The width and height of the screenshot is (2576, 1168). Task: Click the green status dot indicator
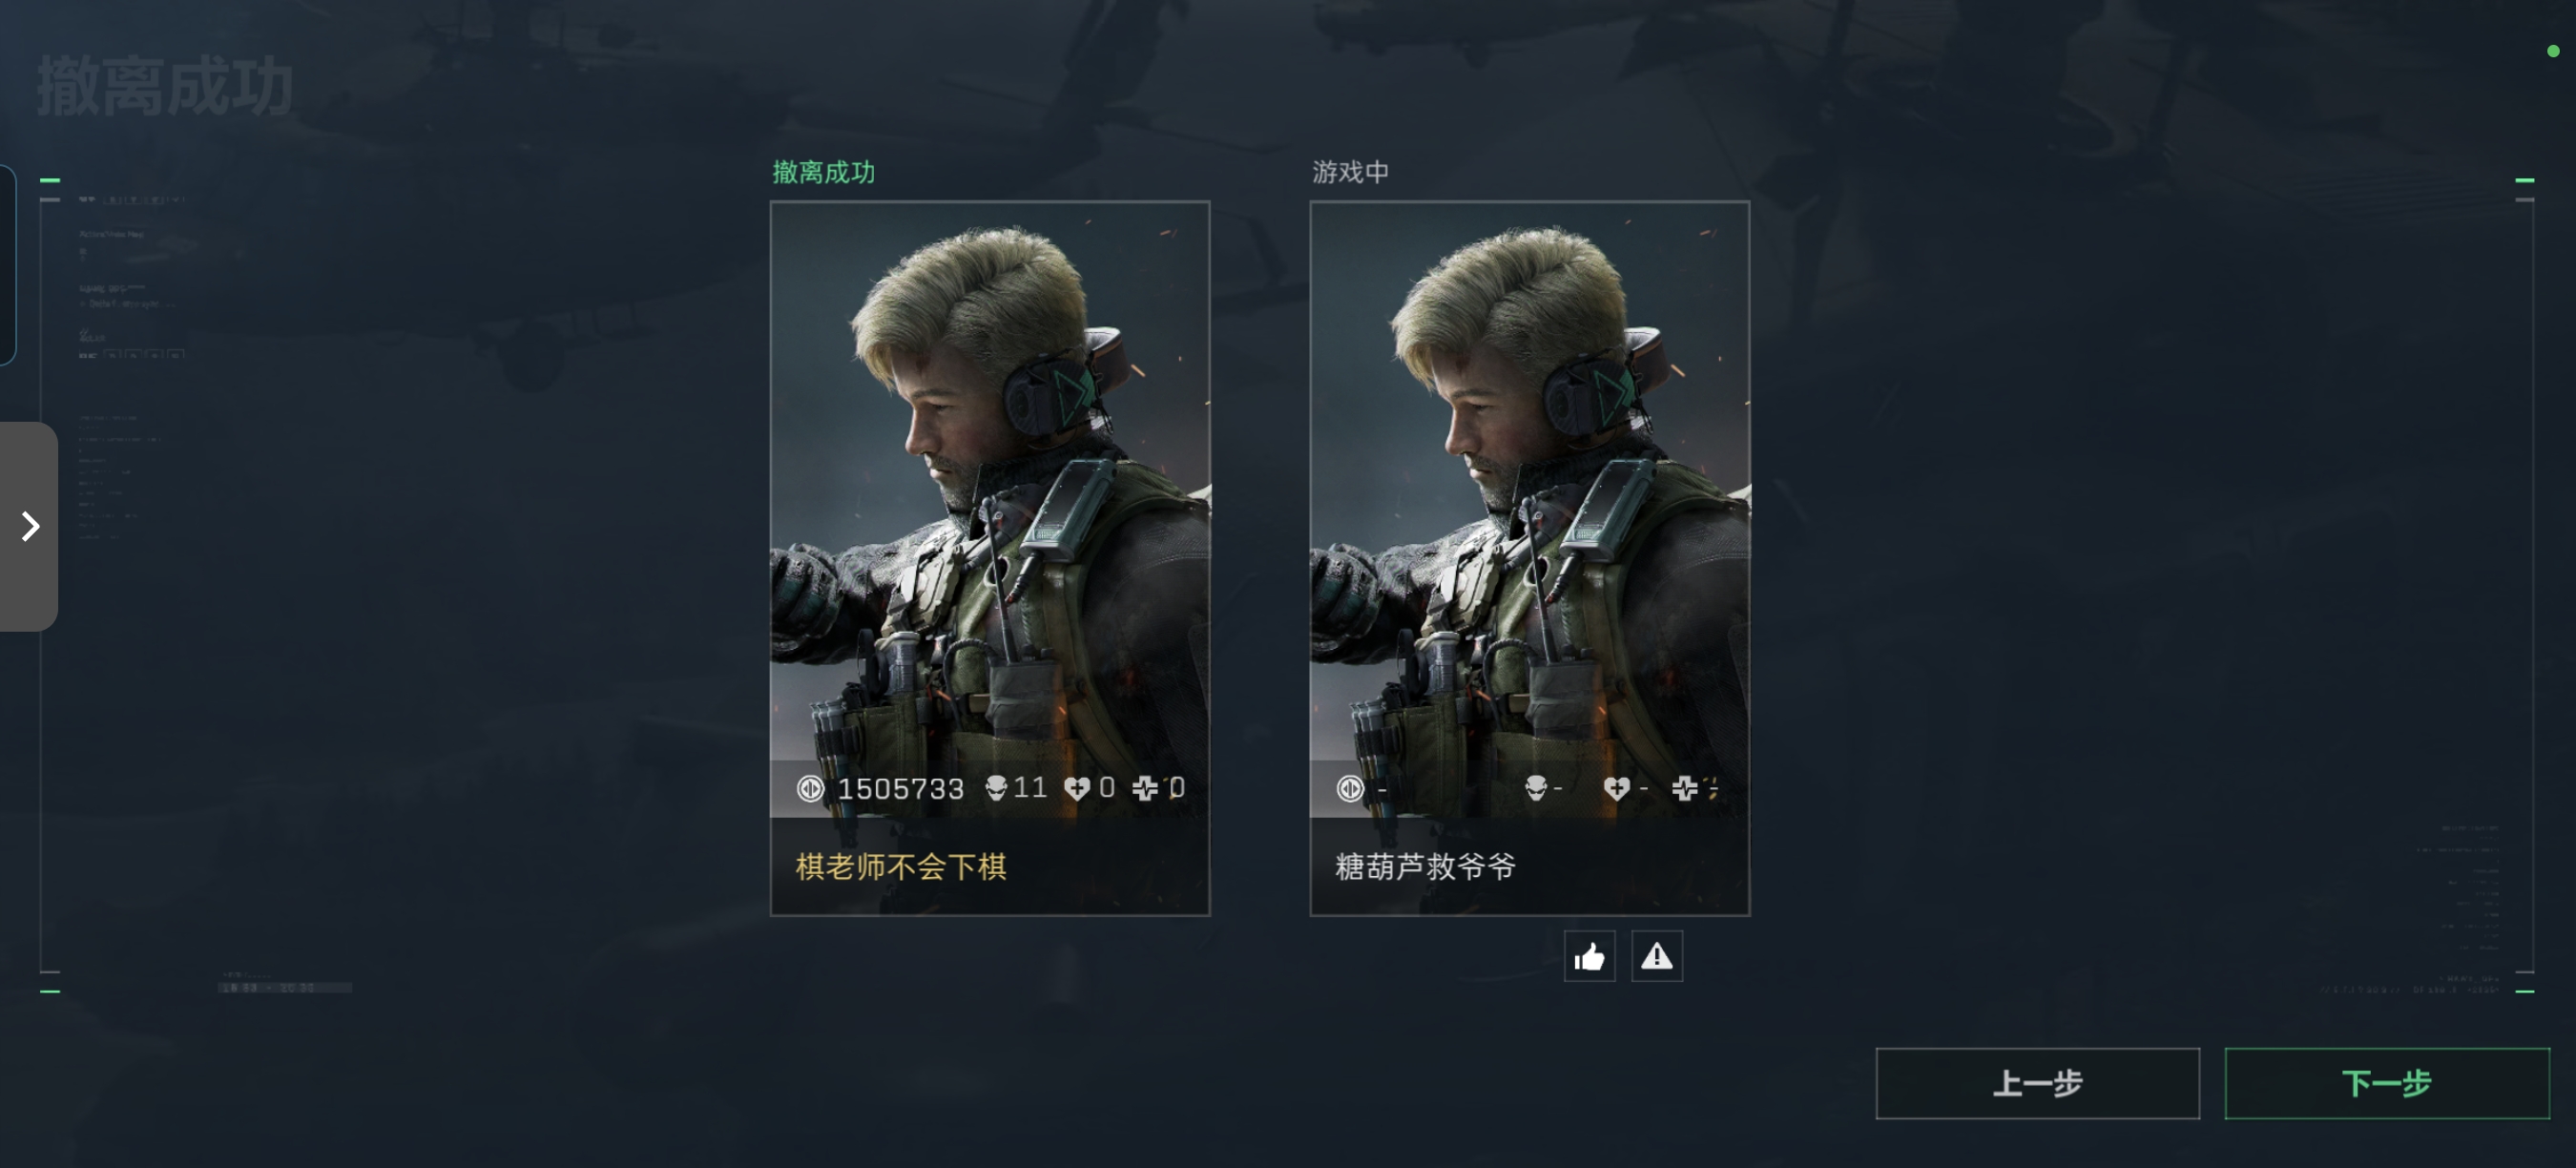tap(2553, 51)
